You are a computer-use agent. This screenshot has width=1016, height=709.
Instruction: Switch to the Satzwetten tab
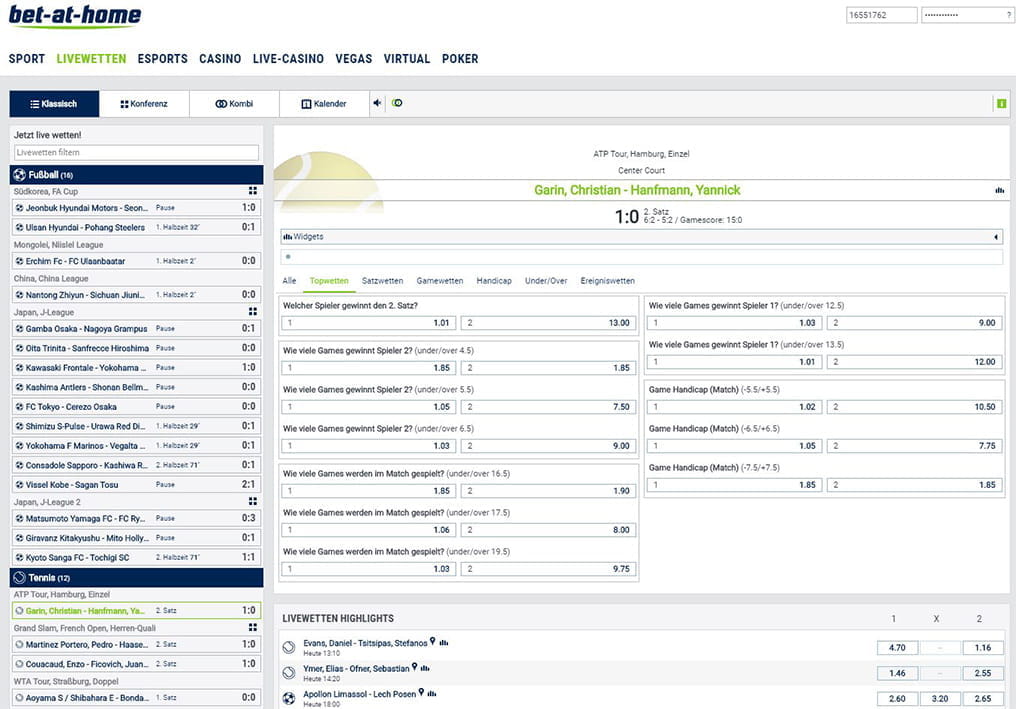click(x=382, y=281)
